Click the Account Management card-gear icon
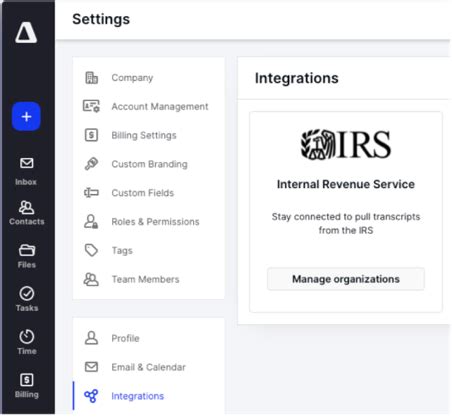 91,106
